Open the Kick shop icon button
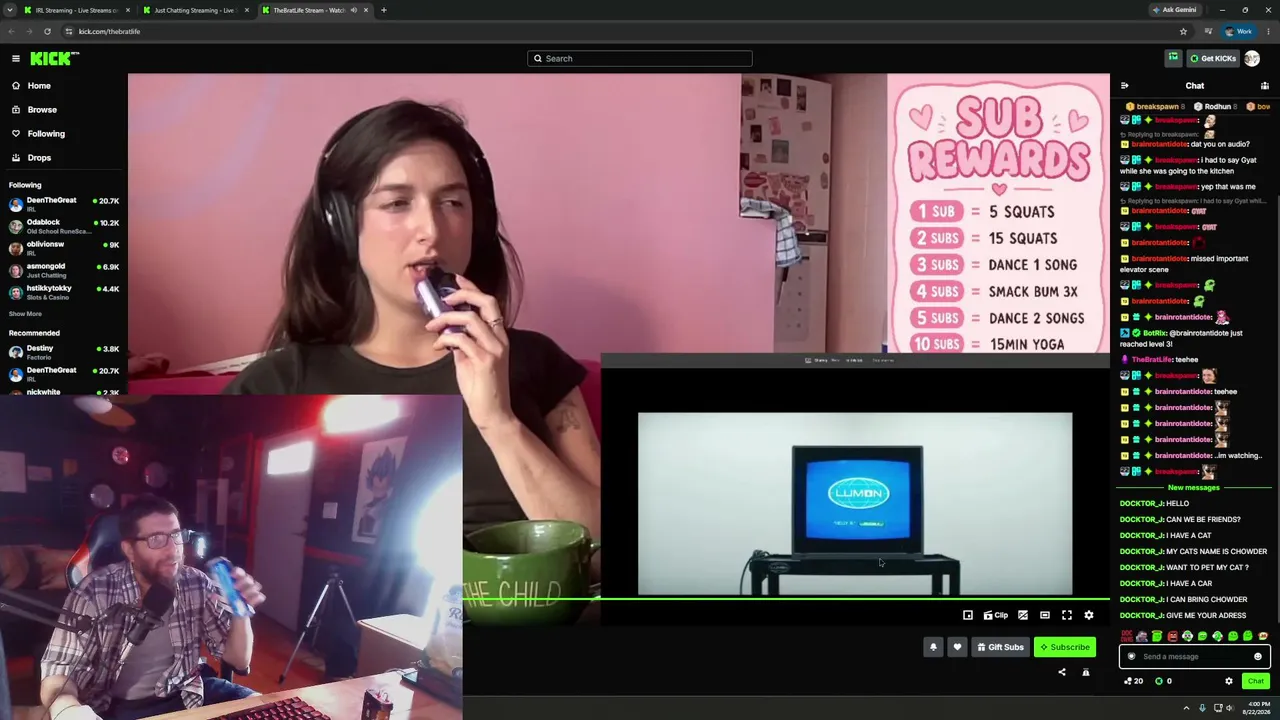1280x720 pixels. pyautogui.click(x=1173, y=58)
